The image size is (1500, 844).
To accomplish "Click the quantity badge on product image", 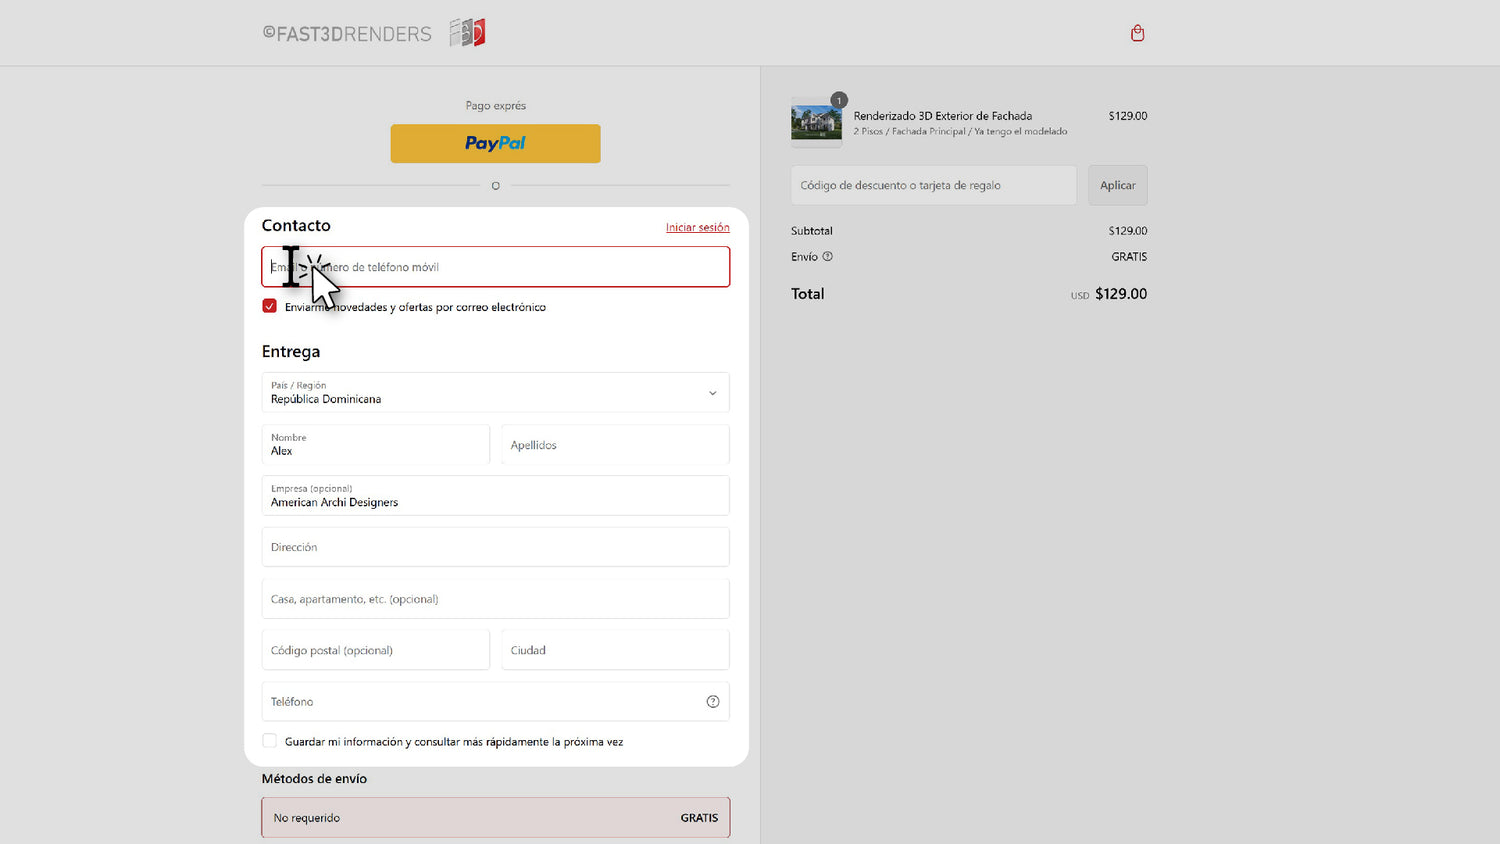I will click(x=839, y=100).
